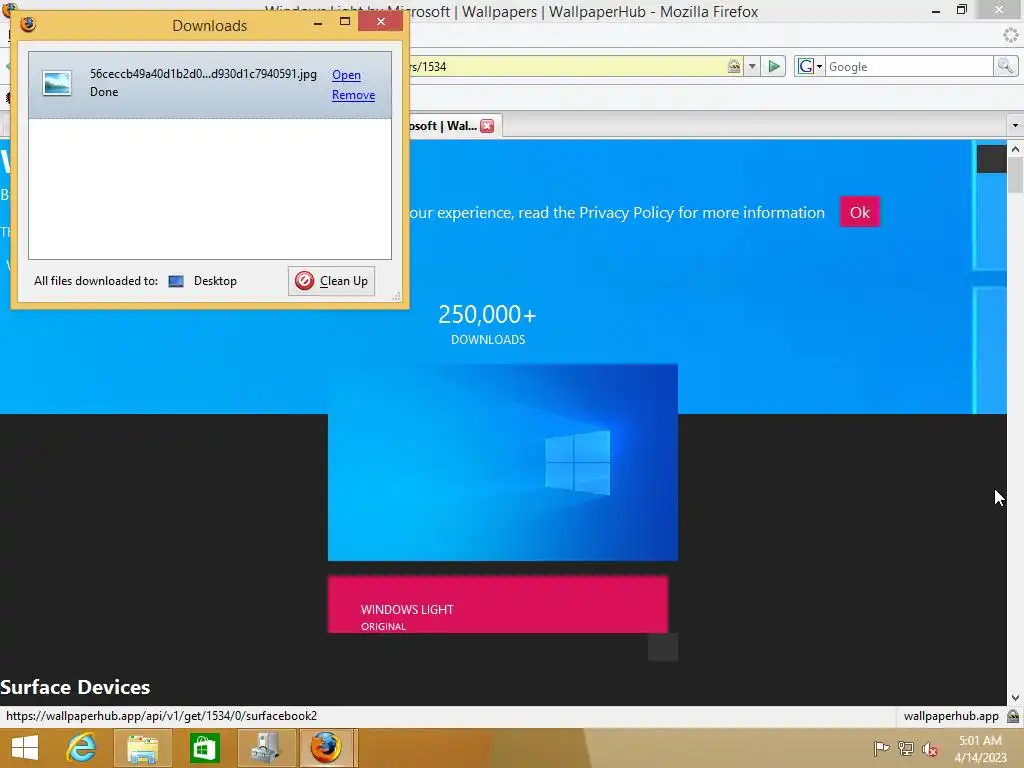Click the status bar security lock icon
The height and width of the screenshot is (768, 1024).
(x=1014, y=716)
